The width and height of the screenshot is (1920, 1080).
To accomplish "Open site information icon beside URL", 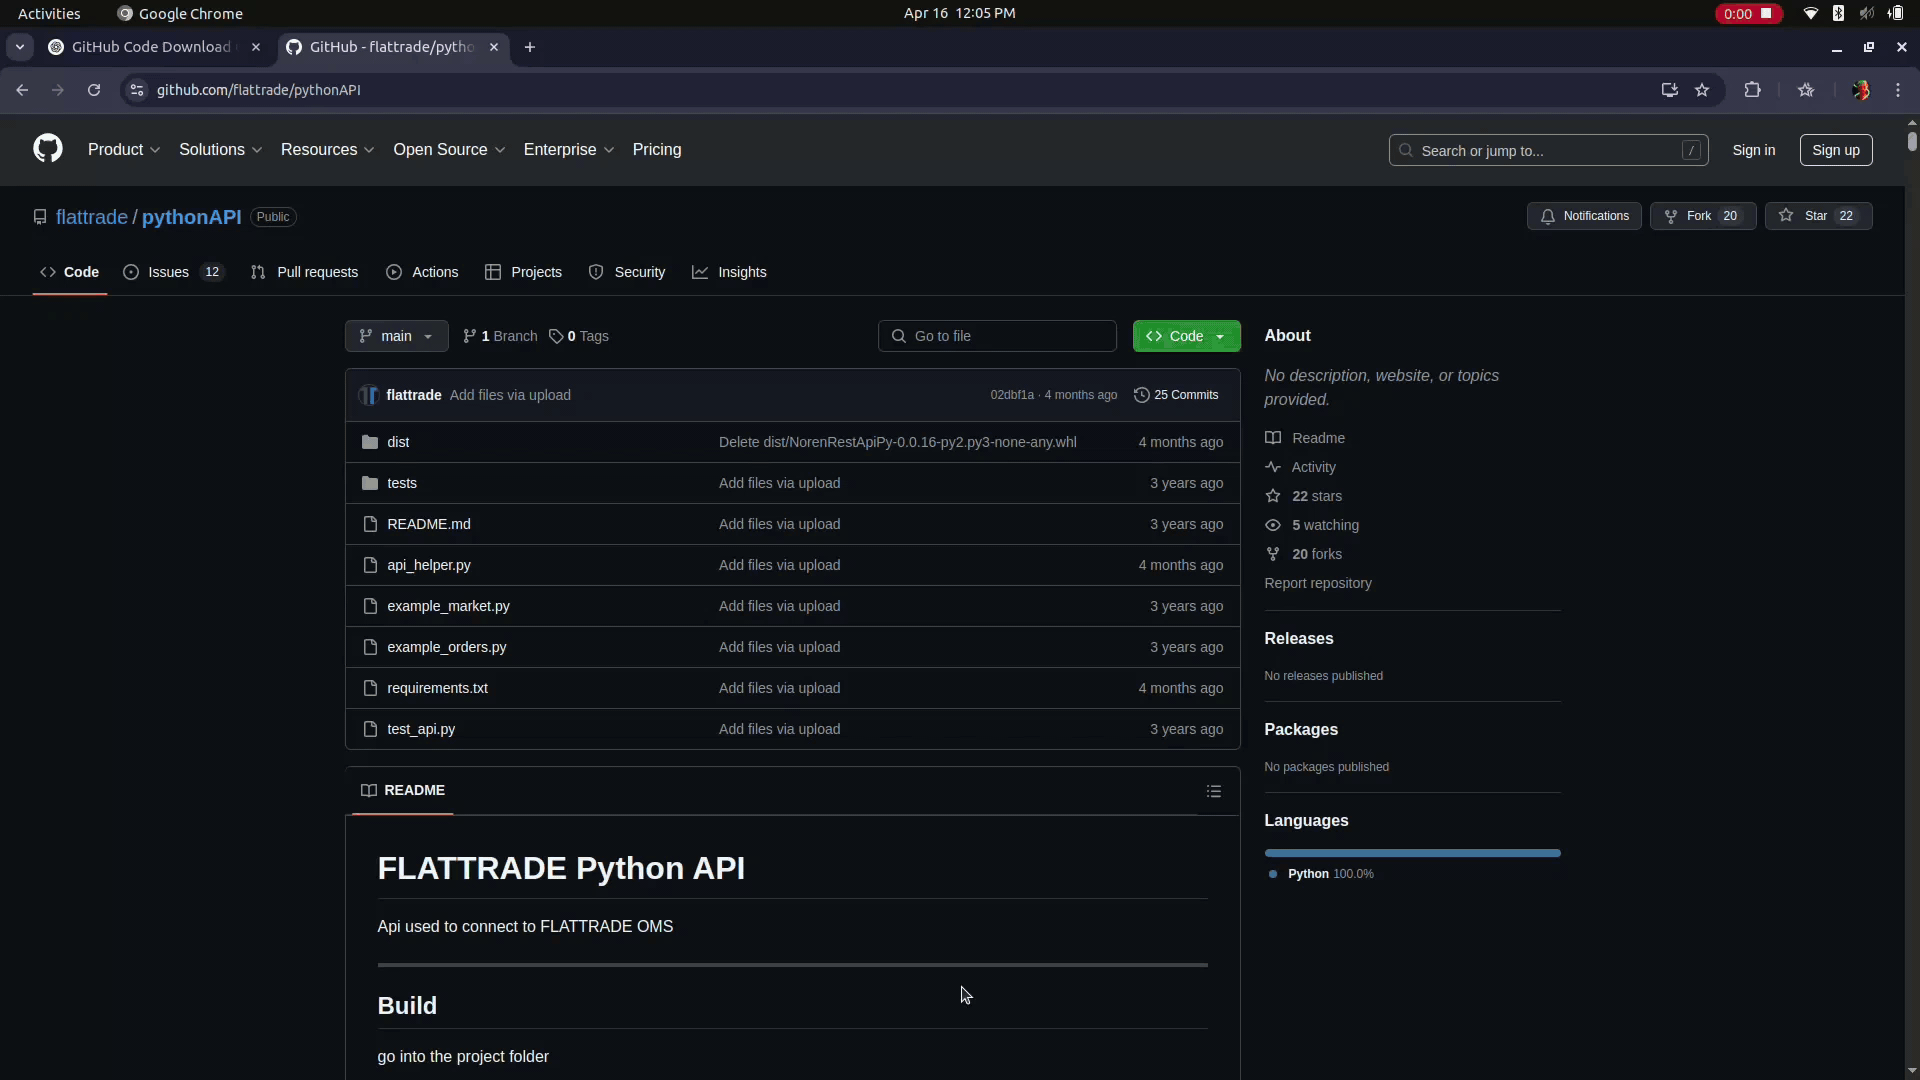I will pos(137,90).
